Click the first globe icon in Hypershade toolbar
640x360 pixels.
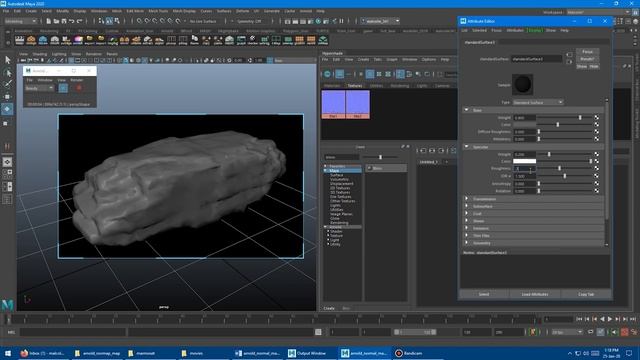pyautogui.click(x=327, y=74)
